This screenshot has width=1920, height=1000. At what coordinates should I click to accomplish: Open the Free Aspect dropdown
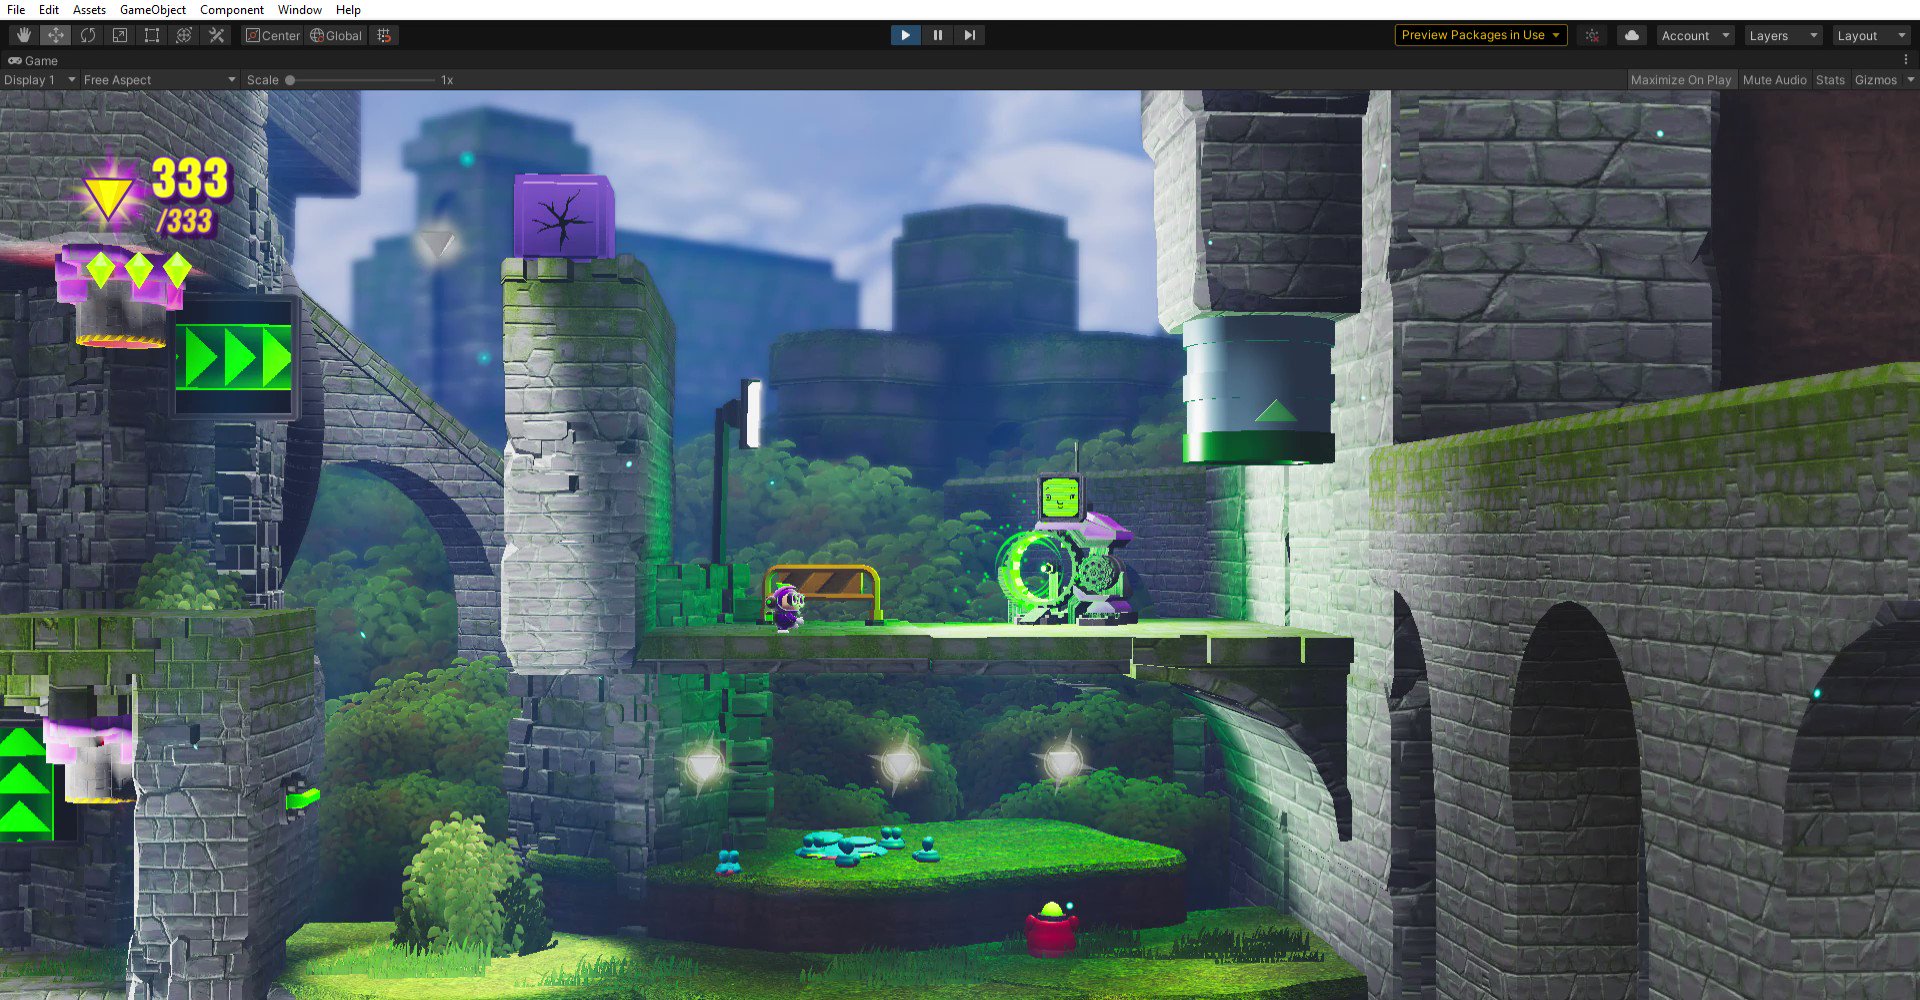tap(160, 80)
